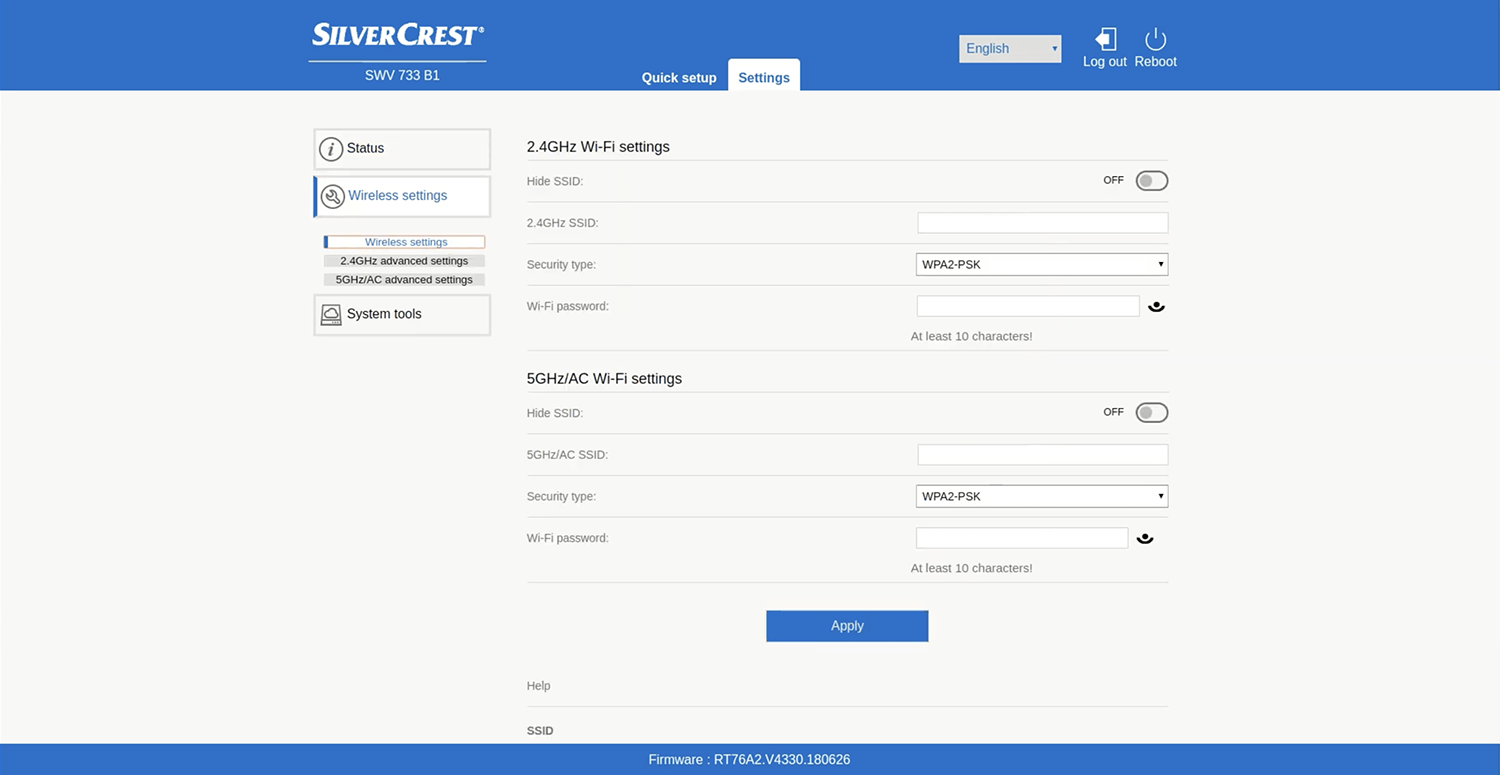Toggle Hide SSID for 2.4GHz Wi-Fi
Viewport: 1500px width, 775px height.
[1151, 181]
